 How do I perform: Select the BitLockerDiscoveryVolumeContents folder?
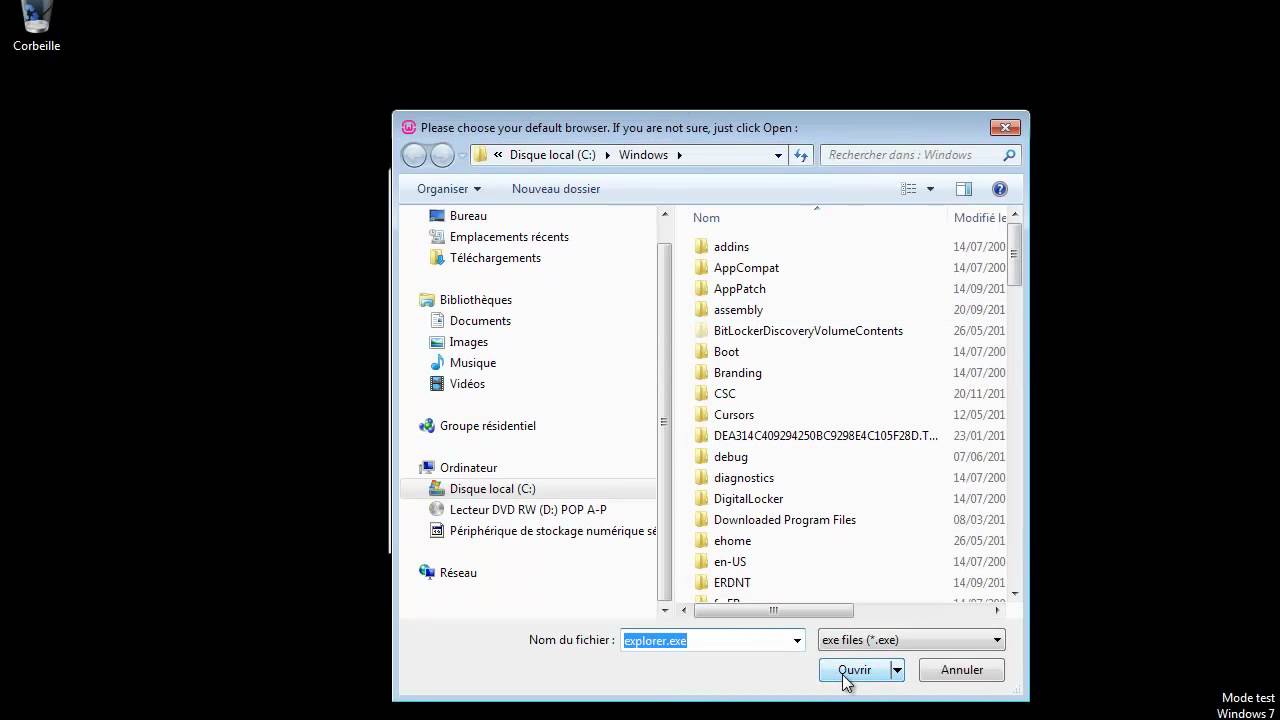pyautogui.click(x=808, y=331)
